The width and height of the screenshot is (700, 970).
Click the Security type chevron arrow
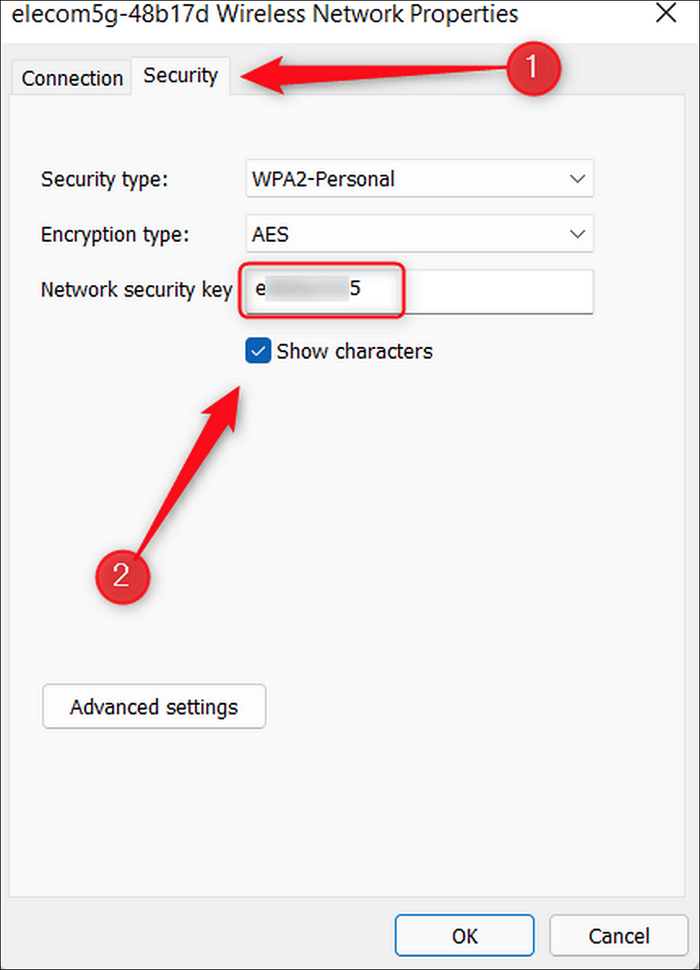point(577,179)
